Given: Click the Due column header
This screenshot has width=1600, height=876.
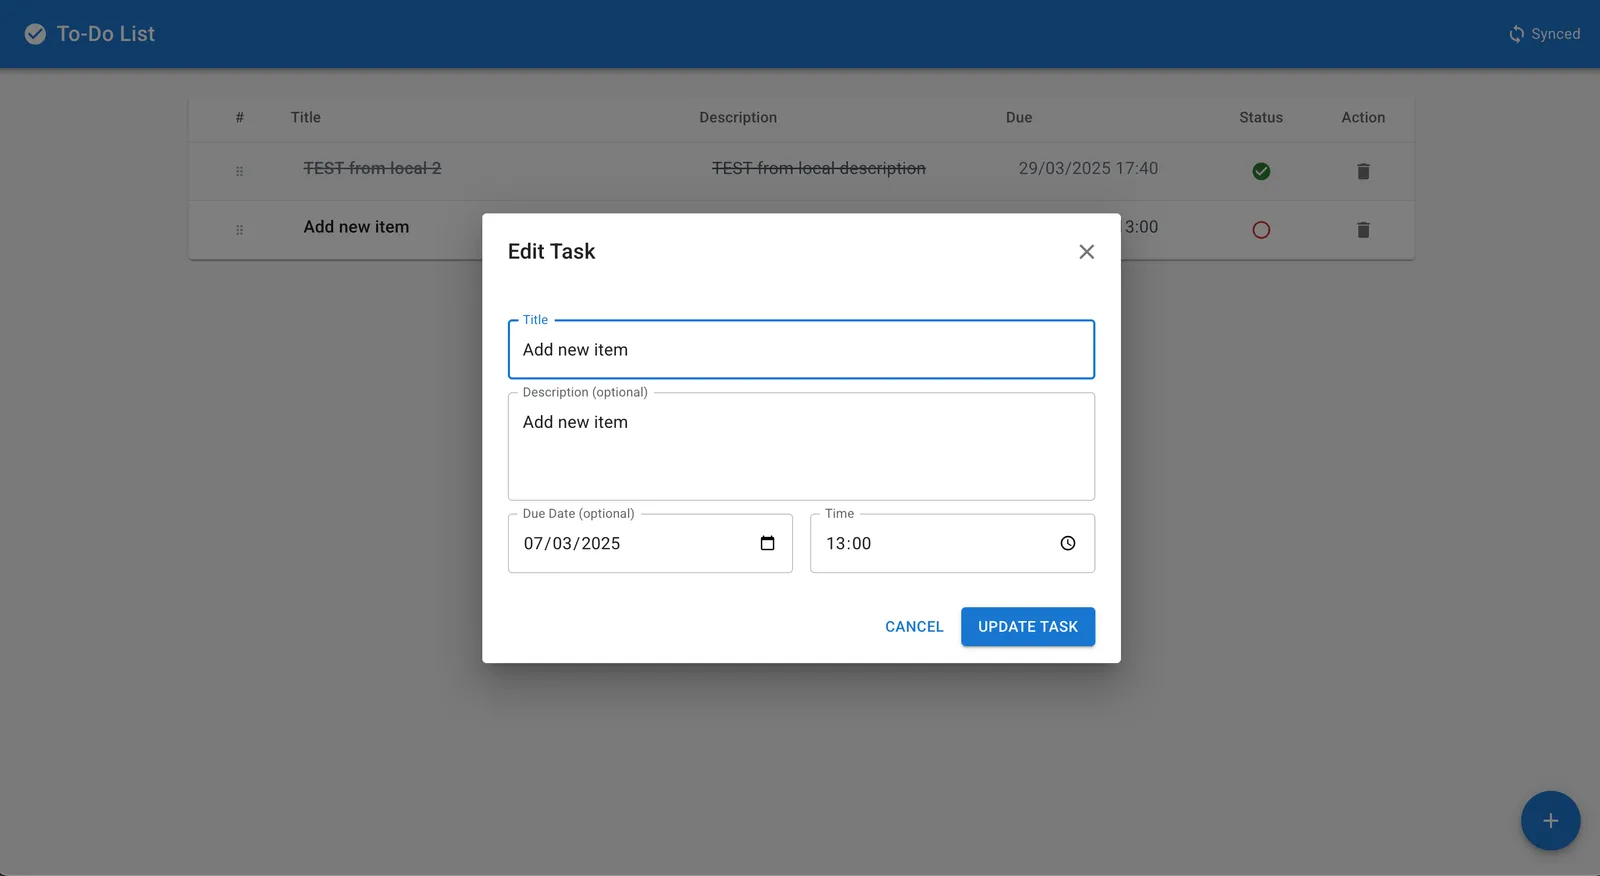Looking at the screenshot, I should [1019, 118].
